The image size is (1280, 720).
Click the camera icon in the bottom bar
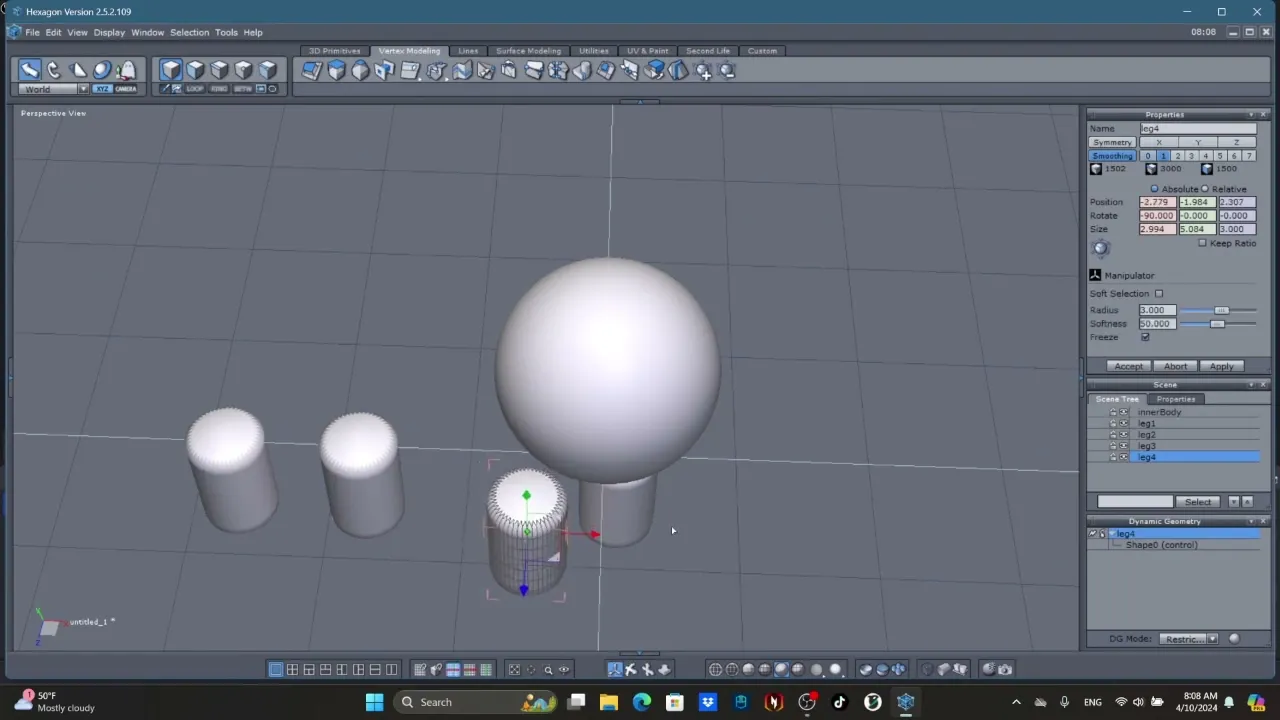(1005, 670)
